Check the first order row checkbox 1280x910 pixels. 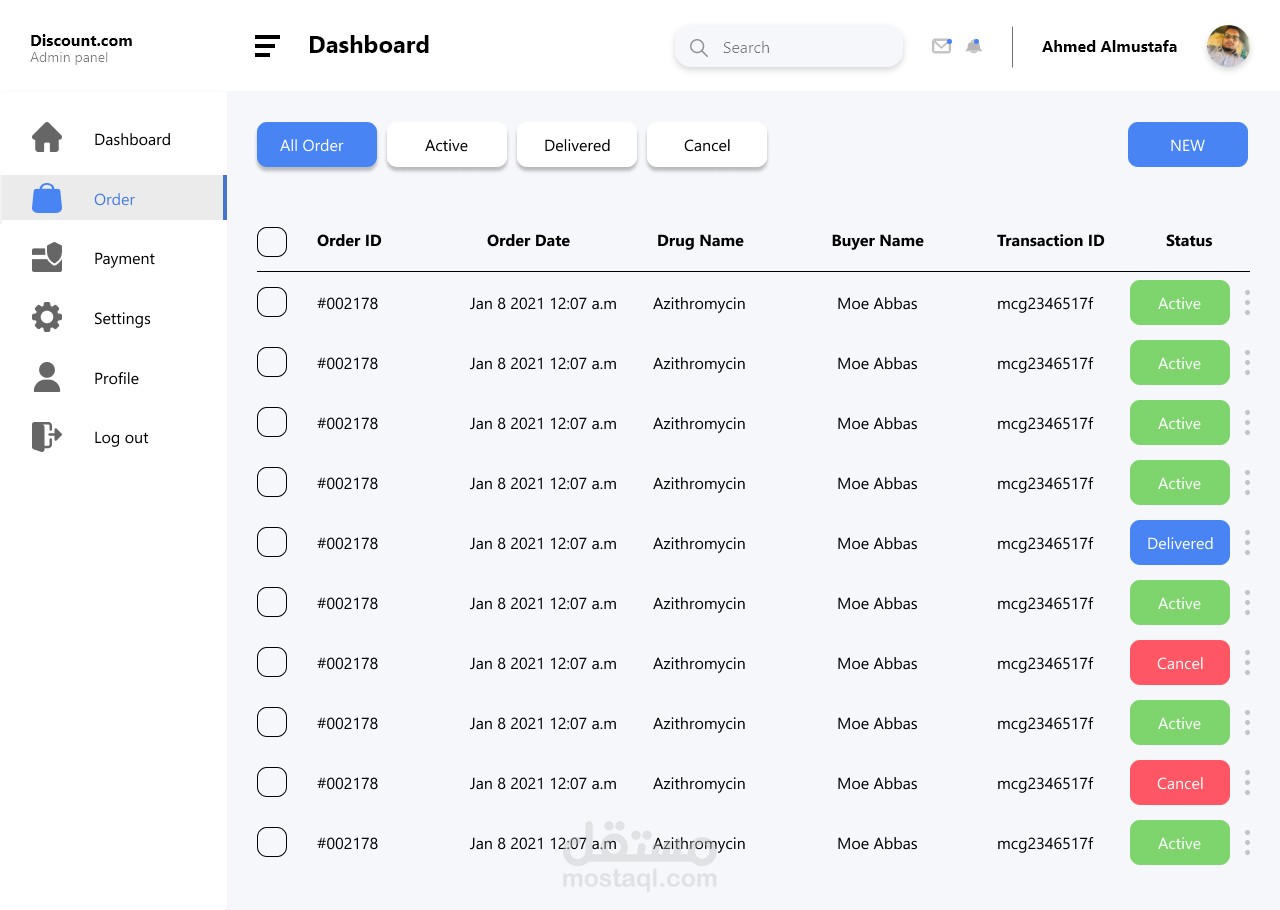pos(272,302)
